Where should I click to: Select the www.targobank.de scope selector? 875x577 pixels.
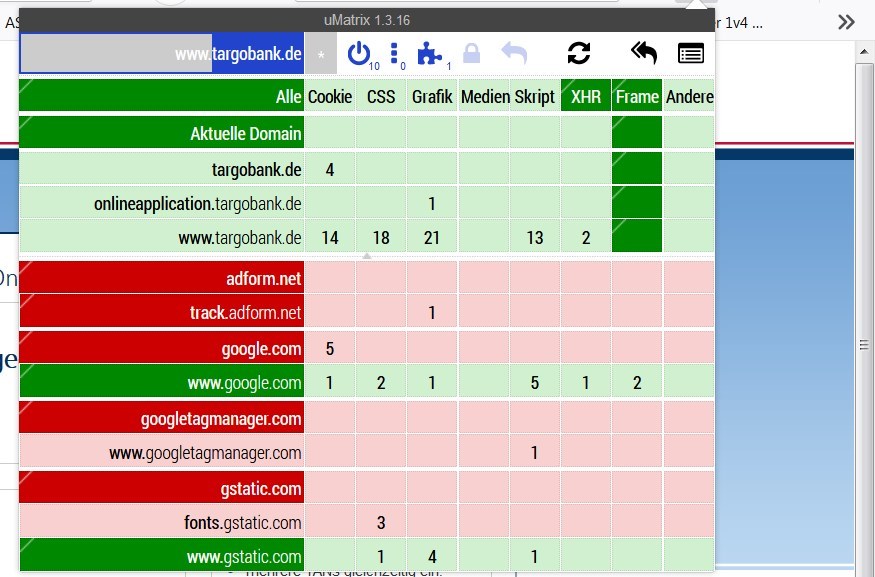pyautogui.click(x=162, y=54)
